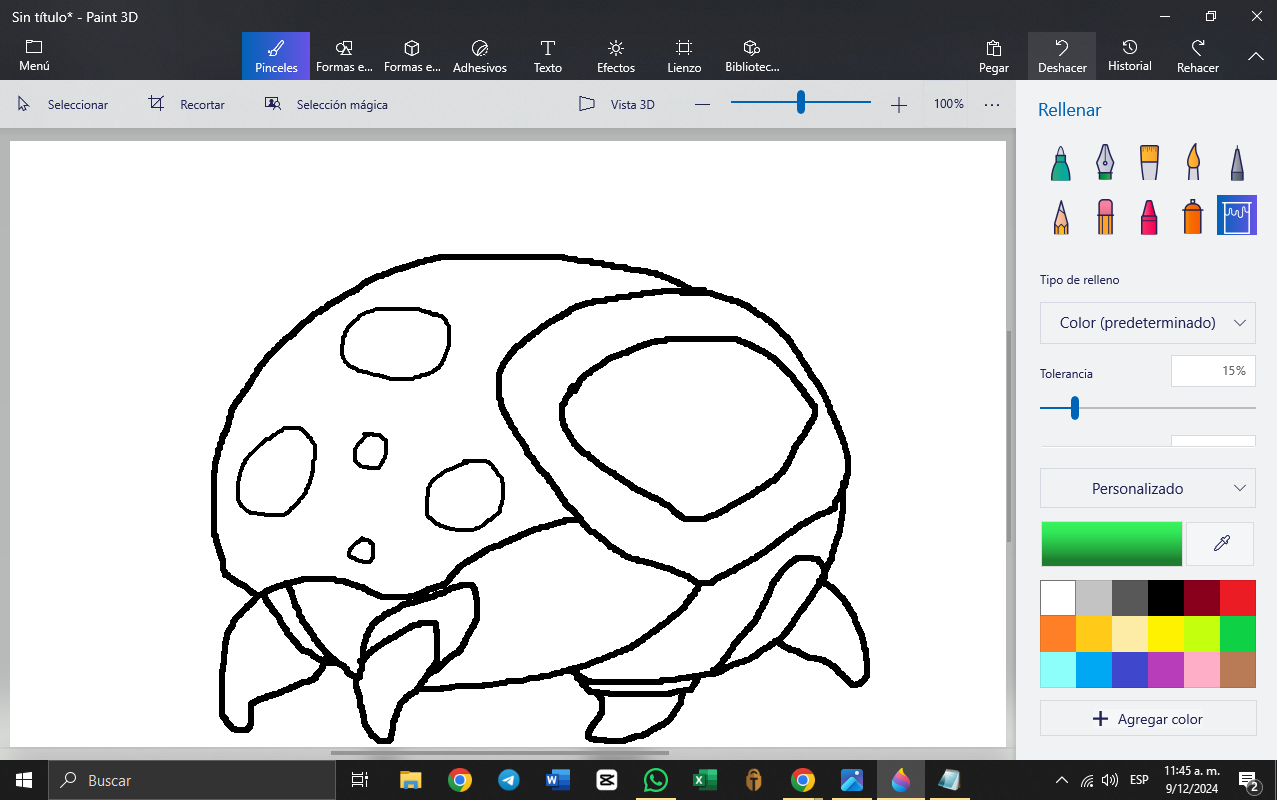Image resolution: width=1277 pixels, height=800 pixels.
Task: Click the zoom in plus button
Action: click(x=899, y=104)
